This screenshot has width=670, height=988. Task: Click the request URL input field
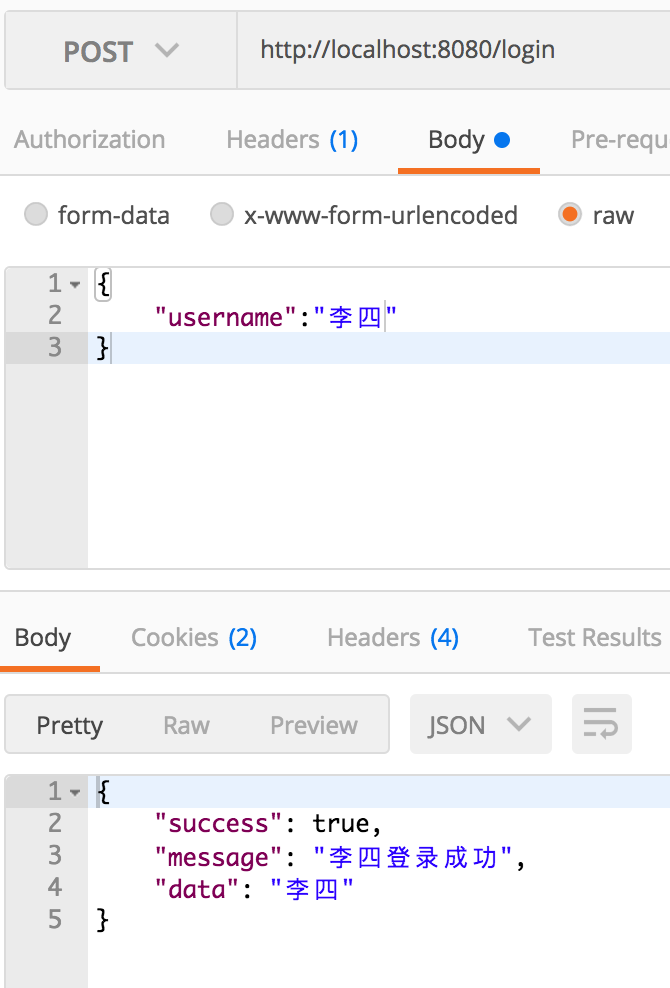pyautogui.click(x=450, y=50)
